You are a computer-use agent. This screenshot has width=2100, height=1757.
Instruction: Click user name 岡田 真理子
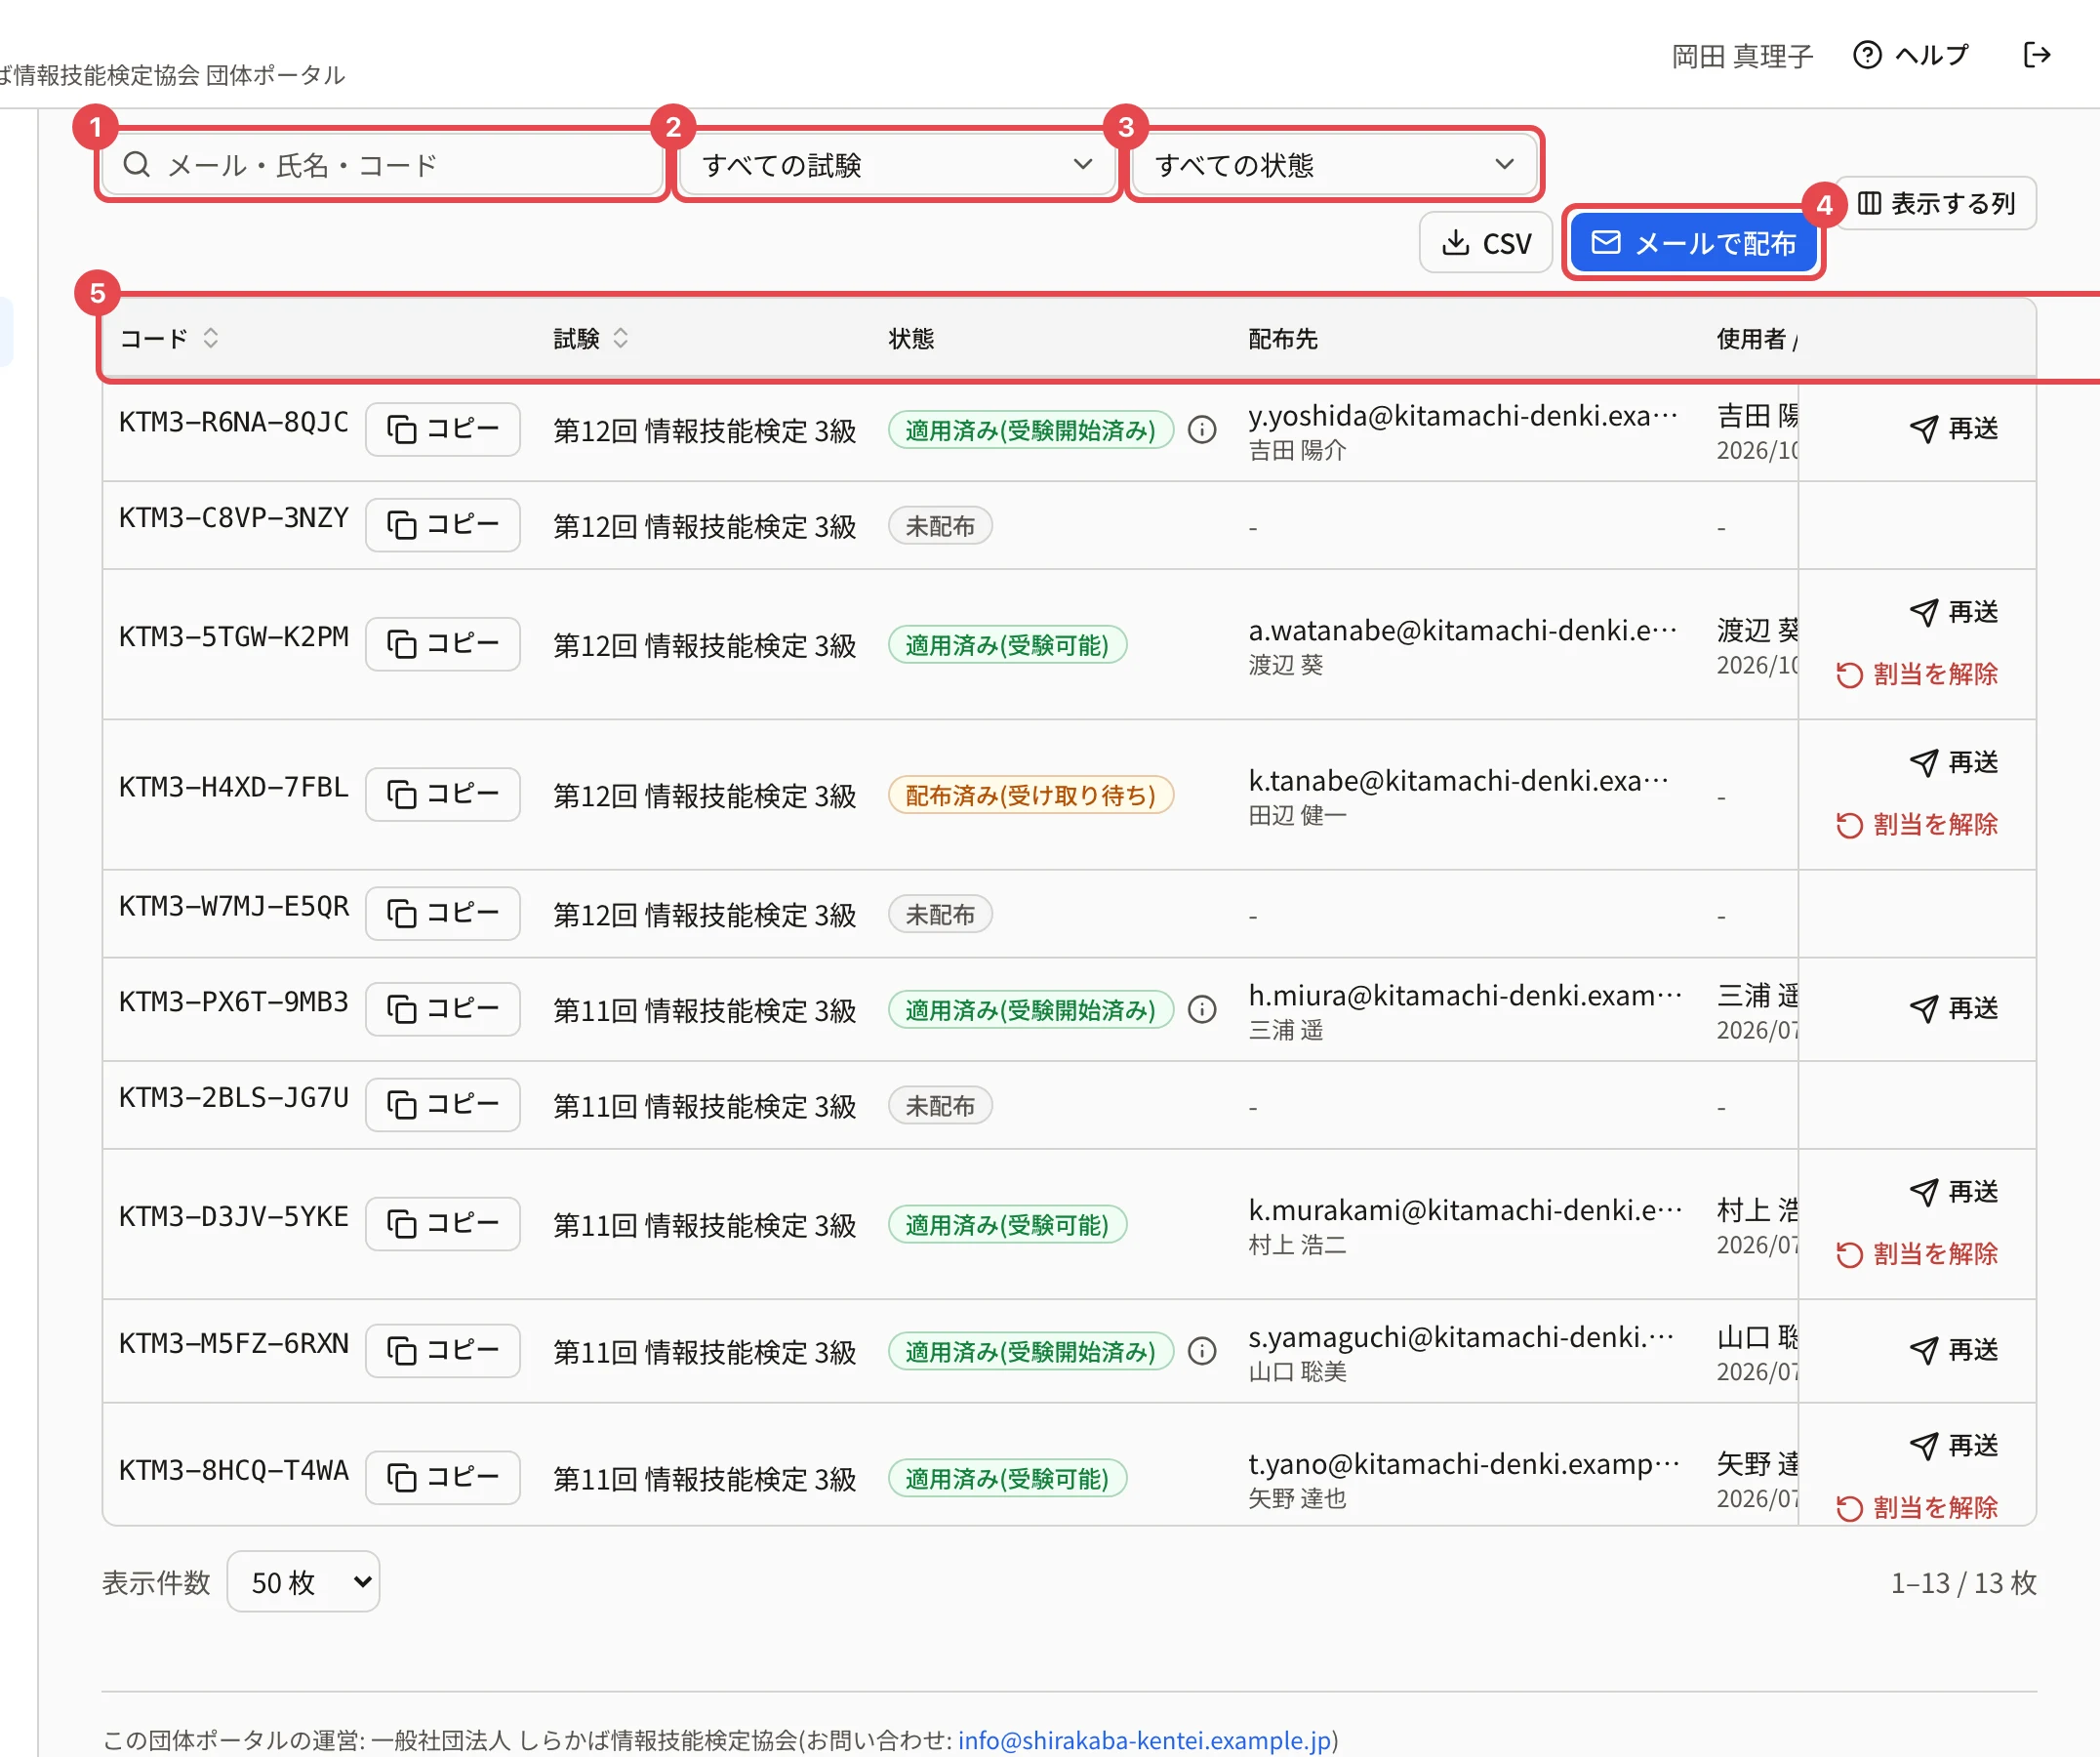[x=1742, y=56]
